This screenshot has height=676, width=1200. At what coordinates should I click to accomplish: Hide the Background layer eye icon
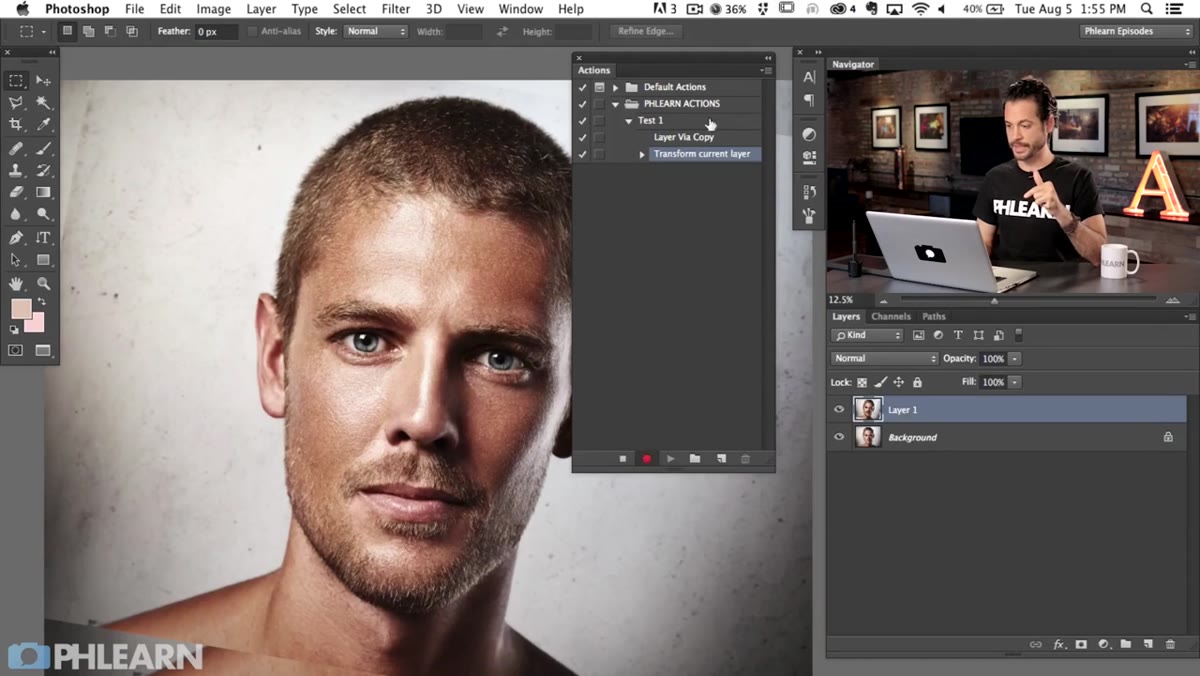[x=839, y=437]
